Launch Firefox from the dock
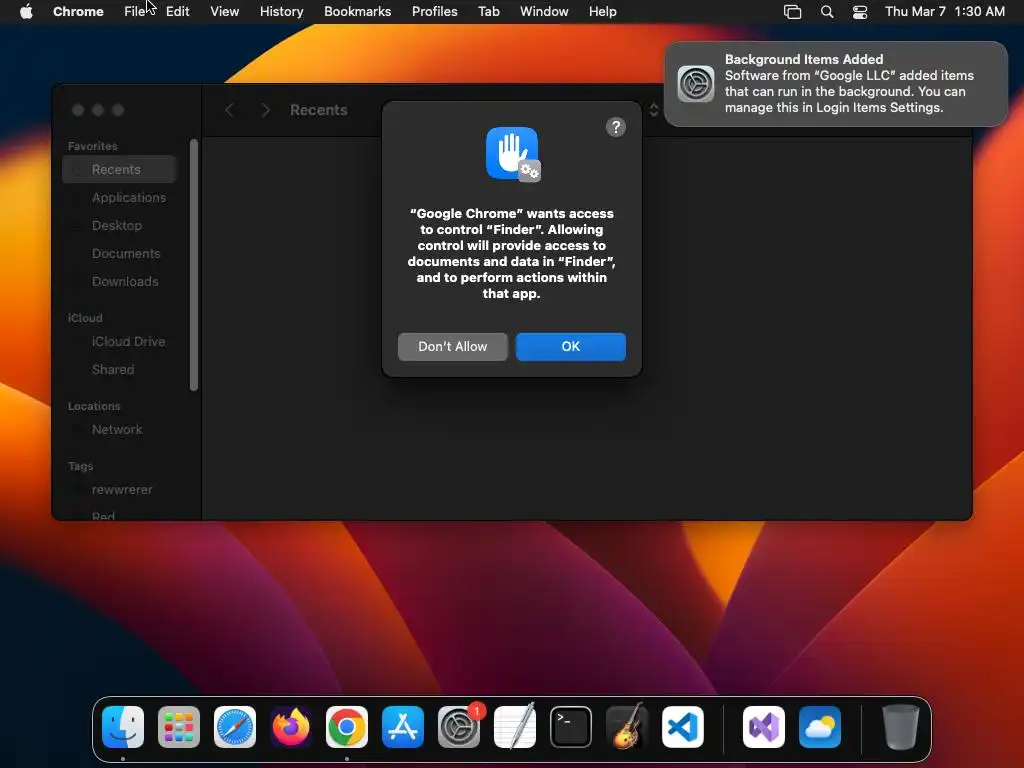The width and height of the screenshot is (1024, 768). (291, 727)
